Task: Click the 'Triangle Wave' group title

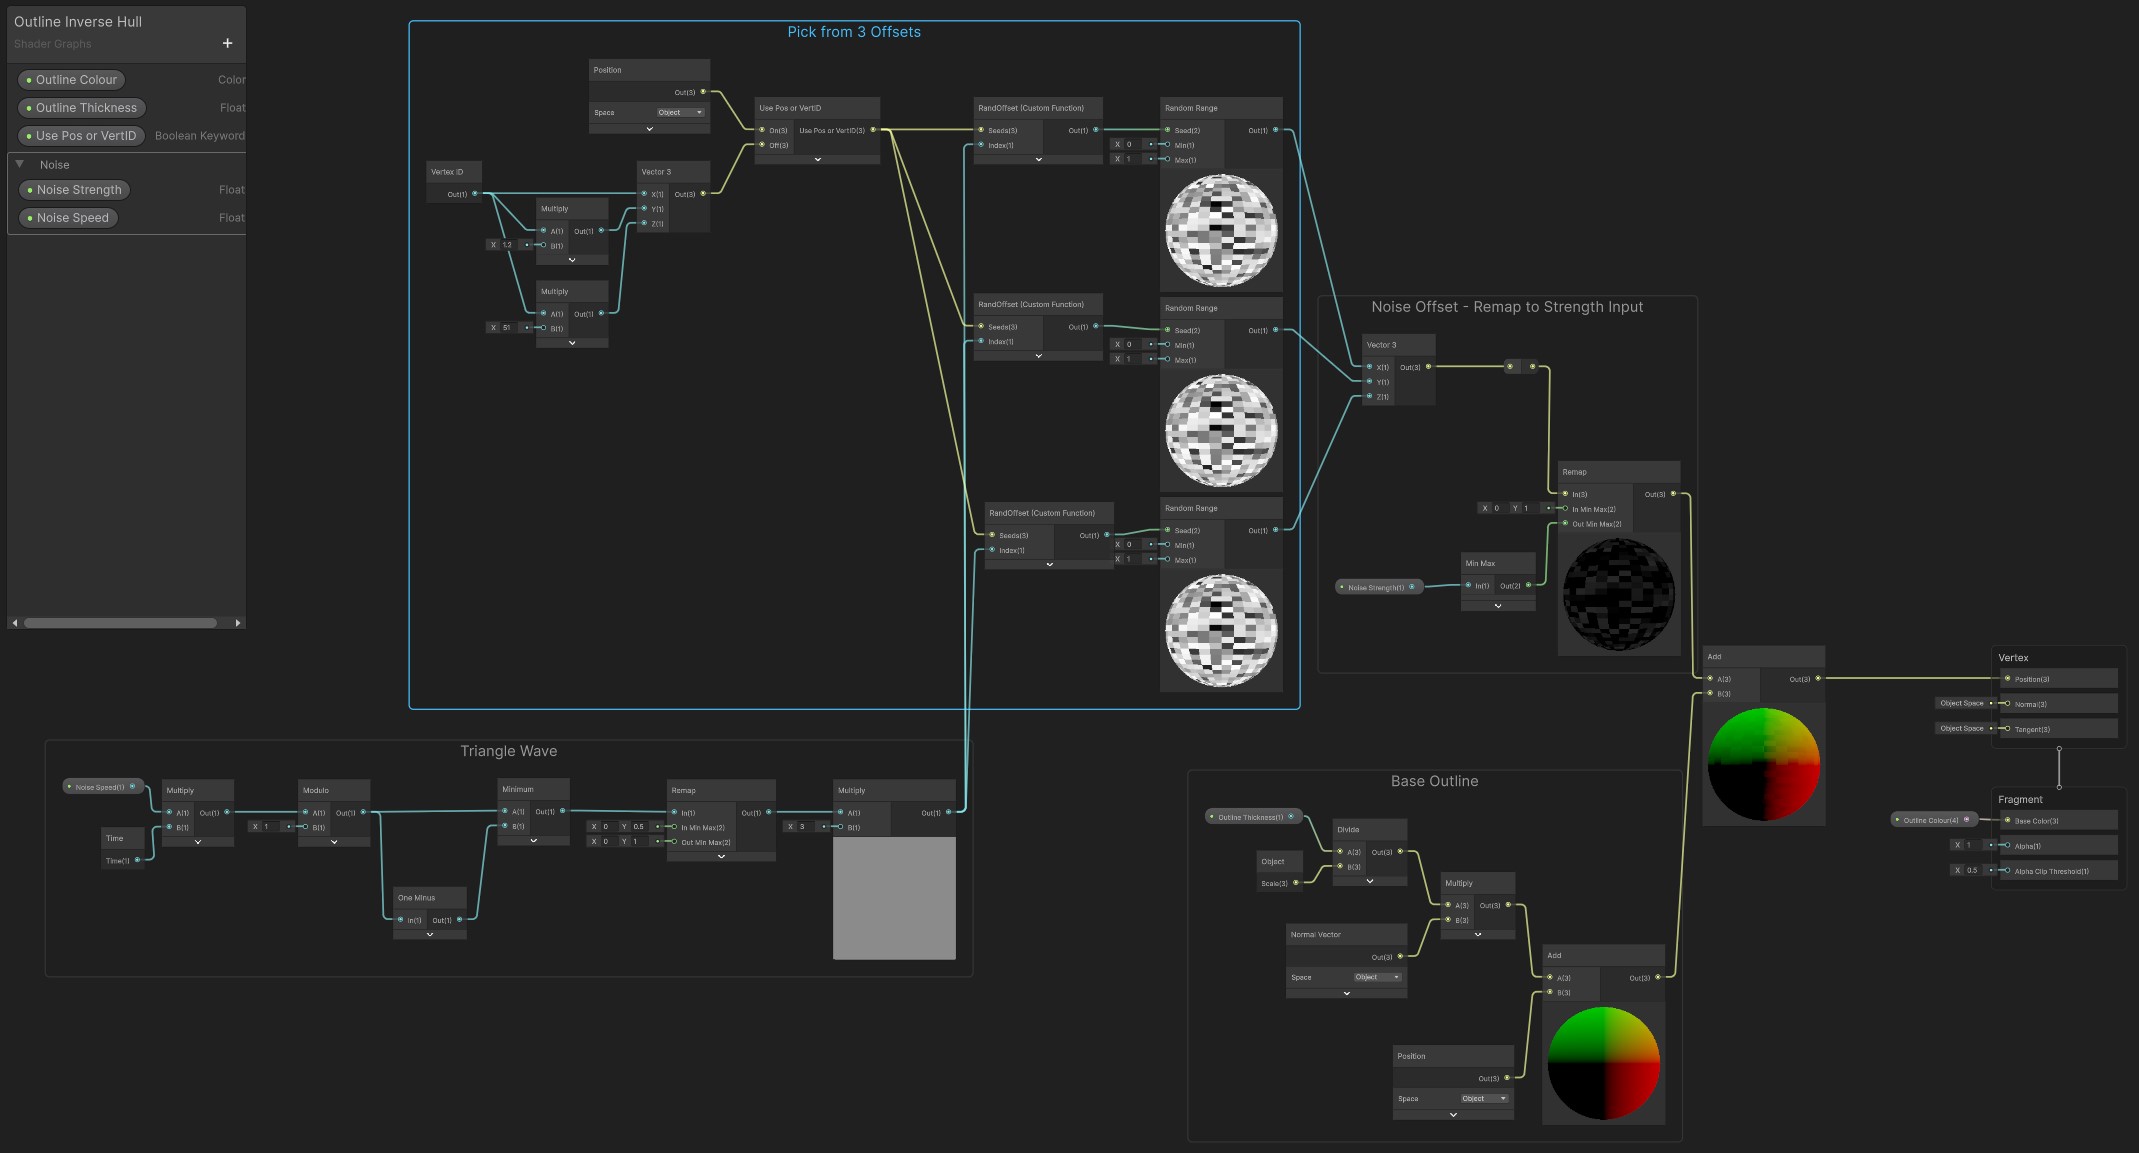Action: 509,751
